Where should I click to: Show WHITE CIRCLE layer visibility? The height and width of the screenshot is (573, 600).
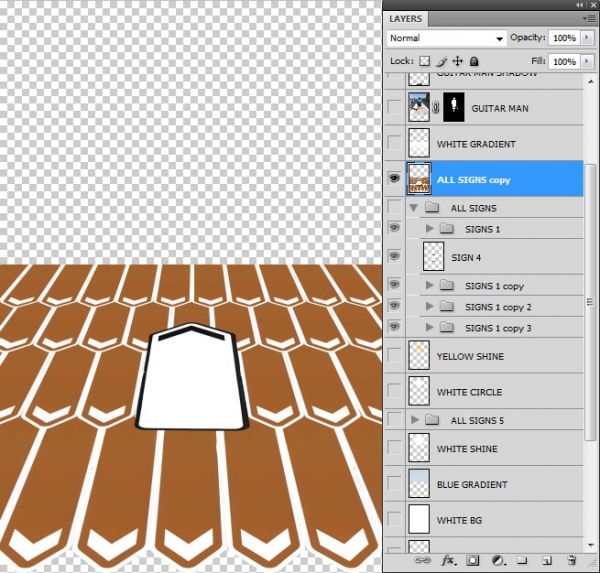pyautogui.click(x=394, y=391)
